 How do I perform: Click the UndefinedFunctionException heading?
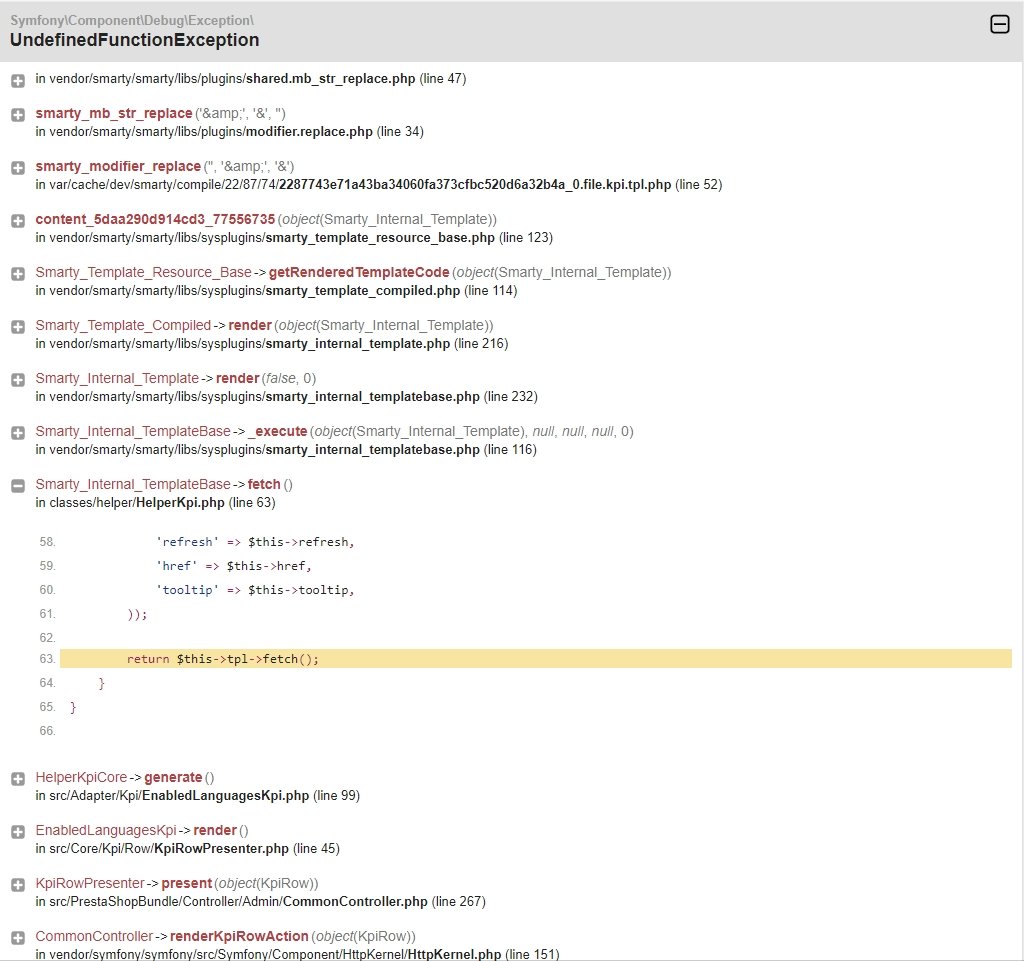135,40
